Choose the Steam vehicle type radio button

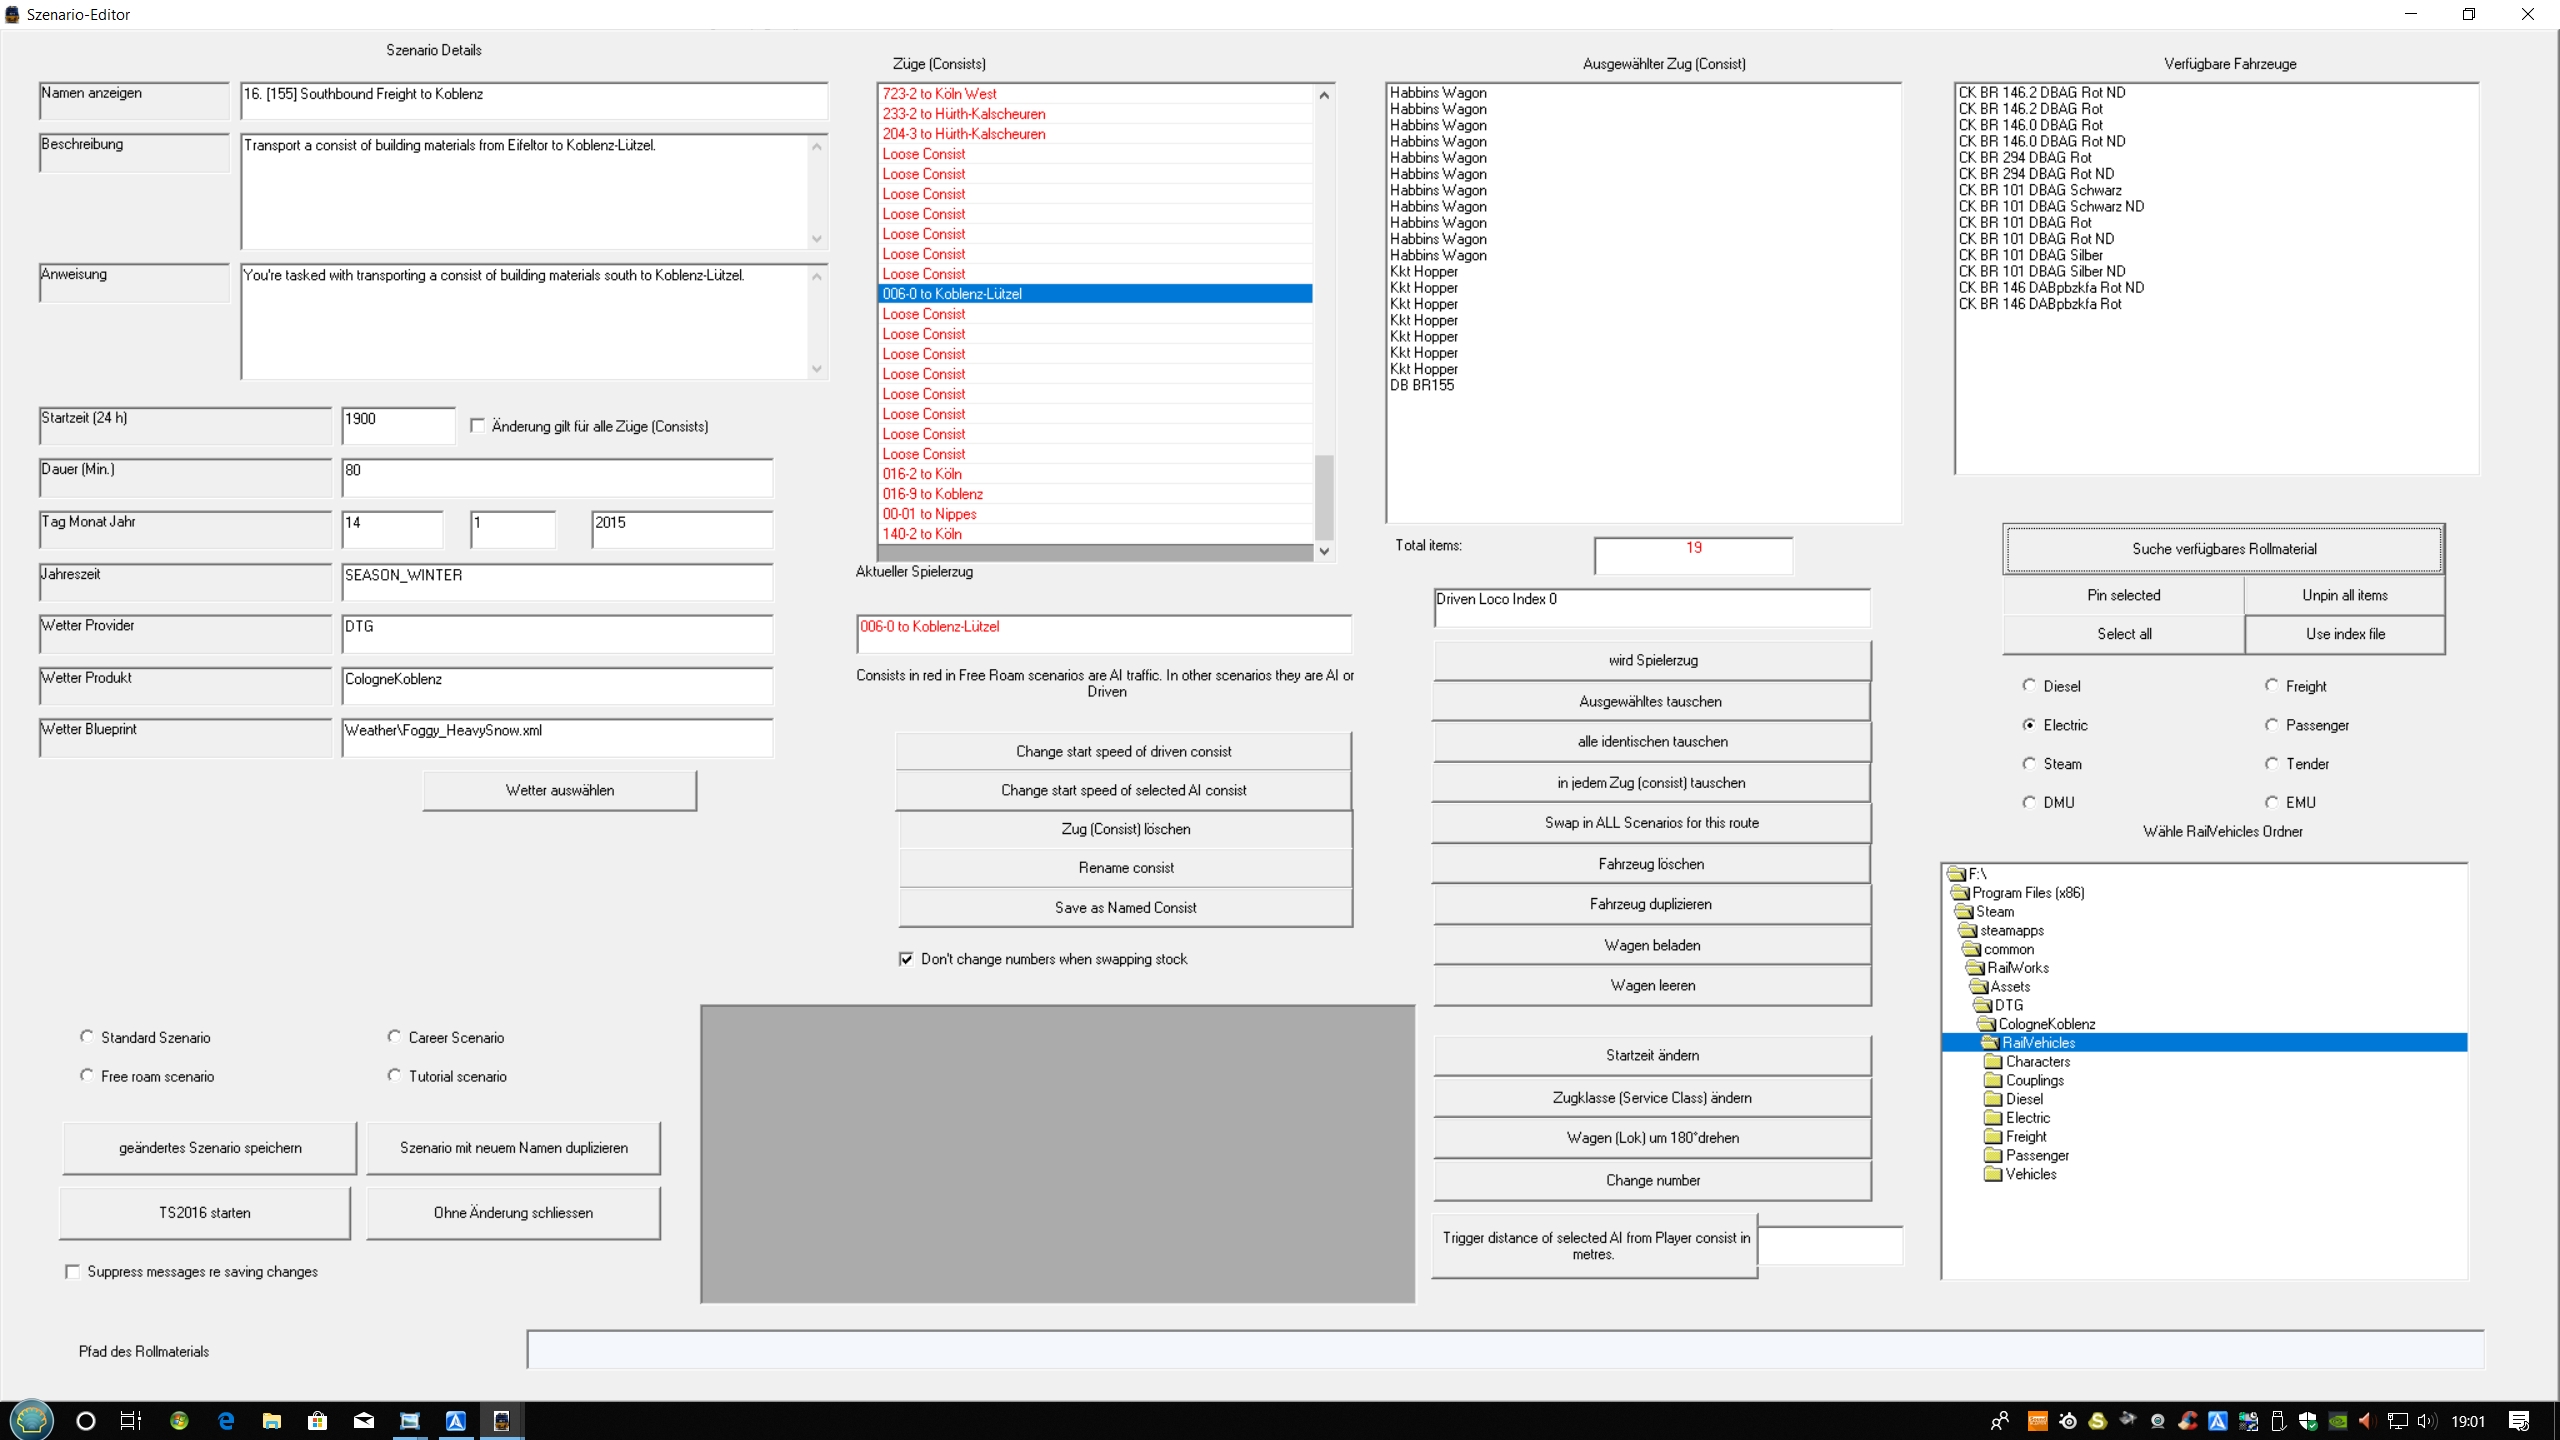pos(2029,763)
